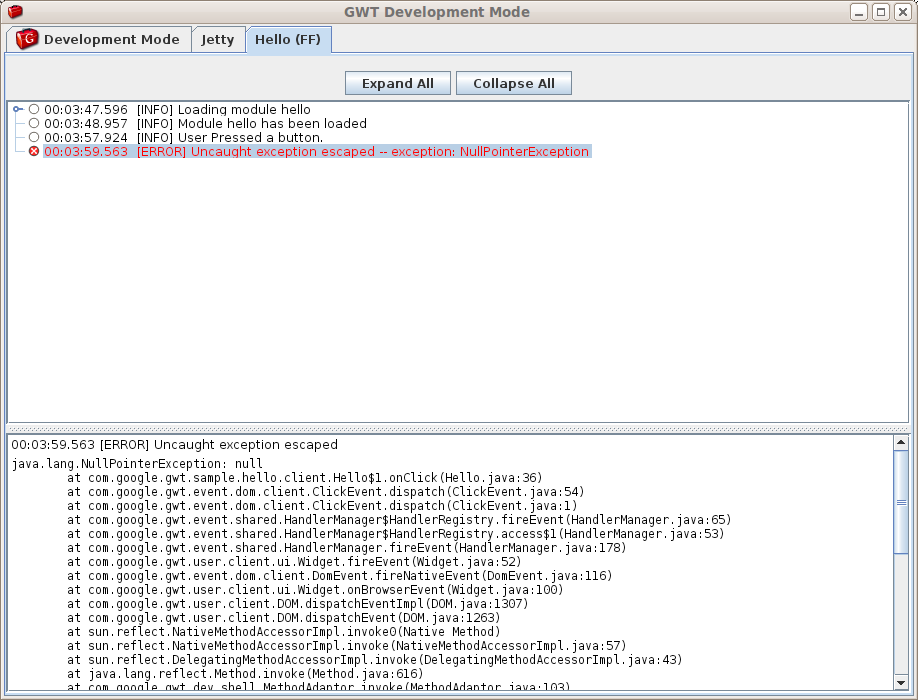Maximize the GWT Development Mode window
Viewport: 918px width, 700px height.
pos(881,12)
